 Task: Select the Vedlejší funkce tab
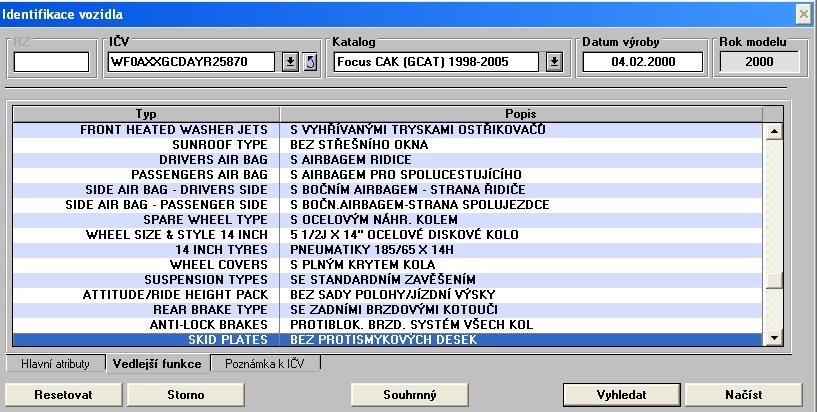pyautogui.click(x=157, y=364)
